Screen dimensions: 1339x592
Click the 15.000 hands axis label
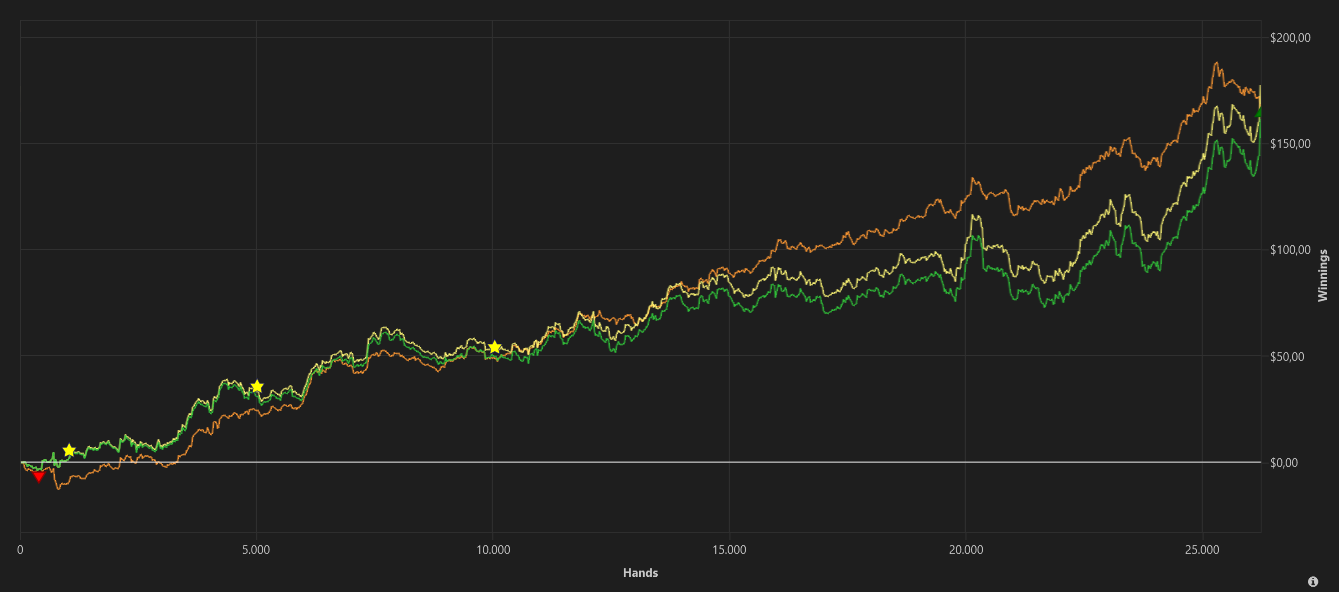tap(729, 550)
